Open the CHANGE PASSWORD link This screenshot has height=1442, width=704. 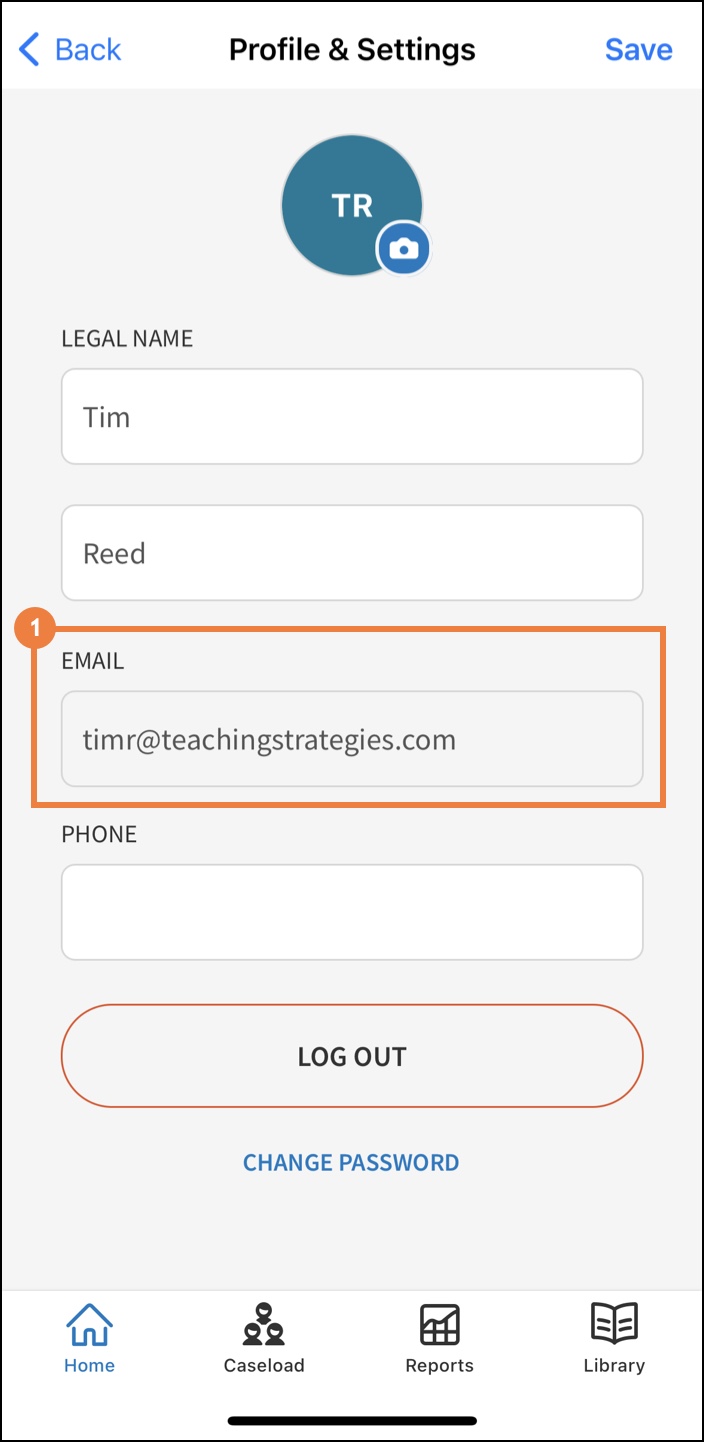click(351, 1163)
